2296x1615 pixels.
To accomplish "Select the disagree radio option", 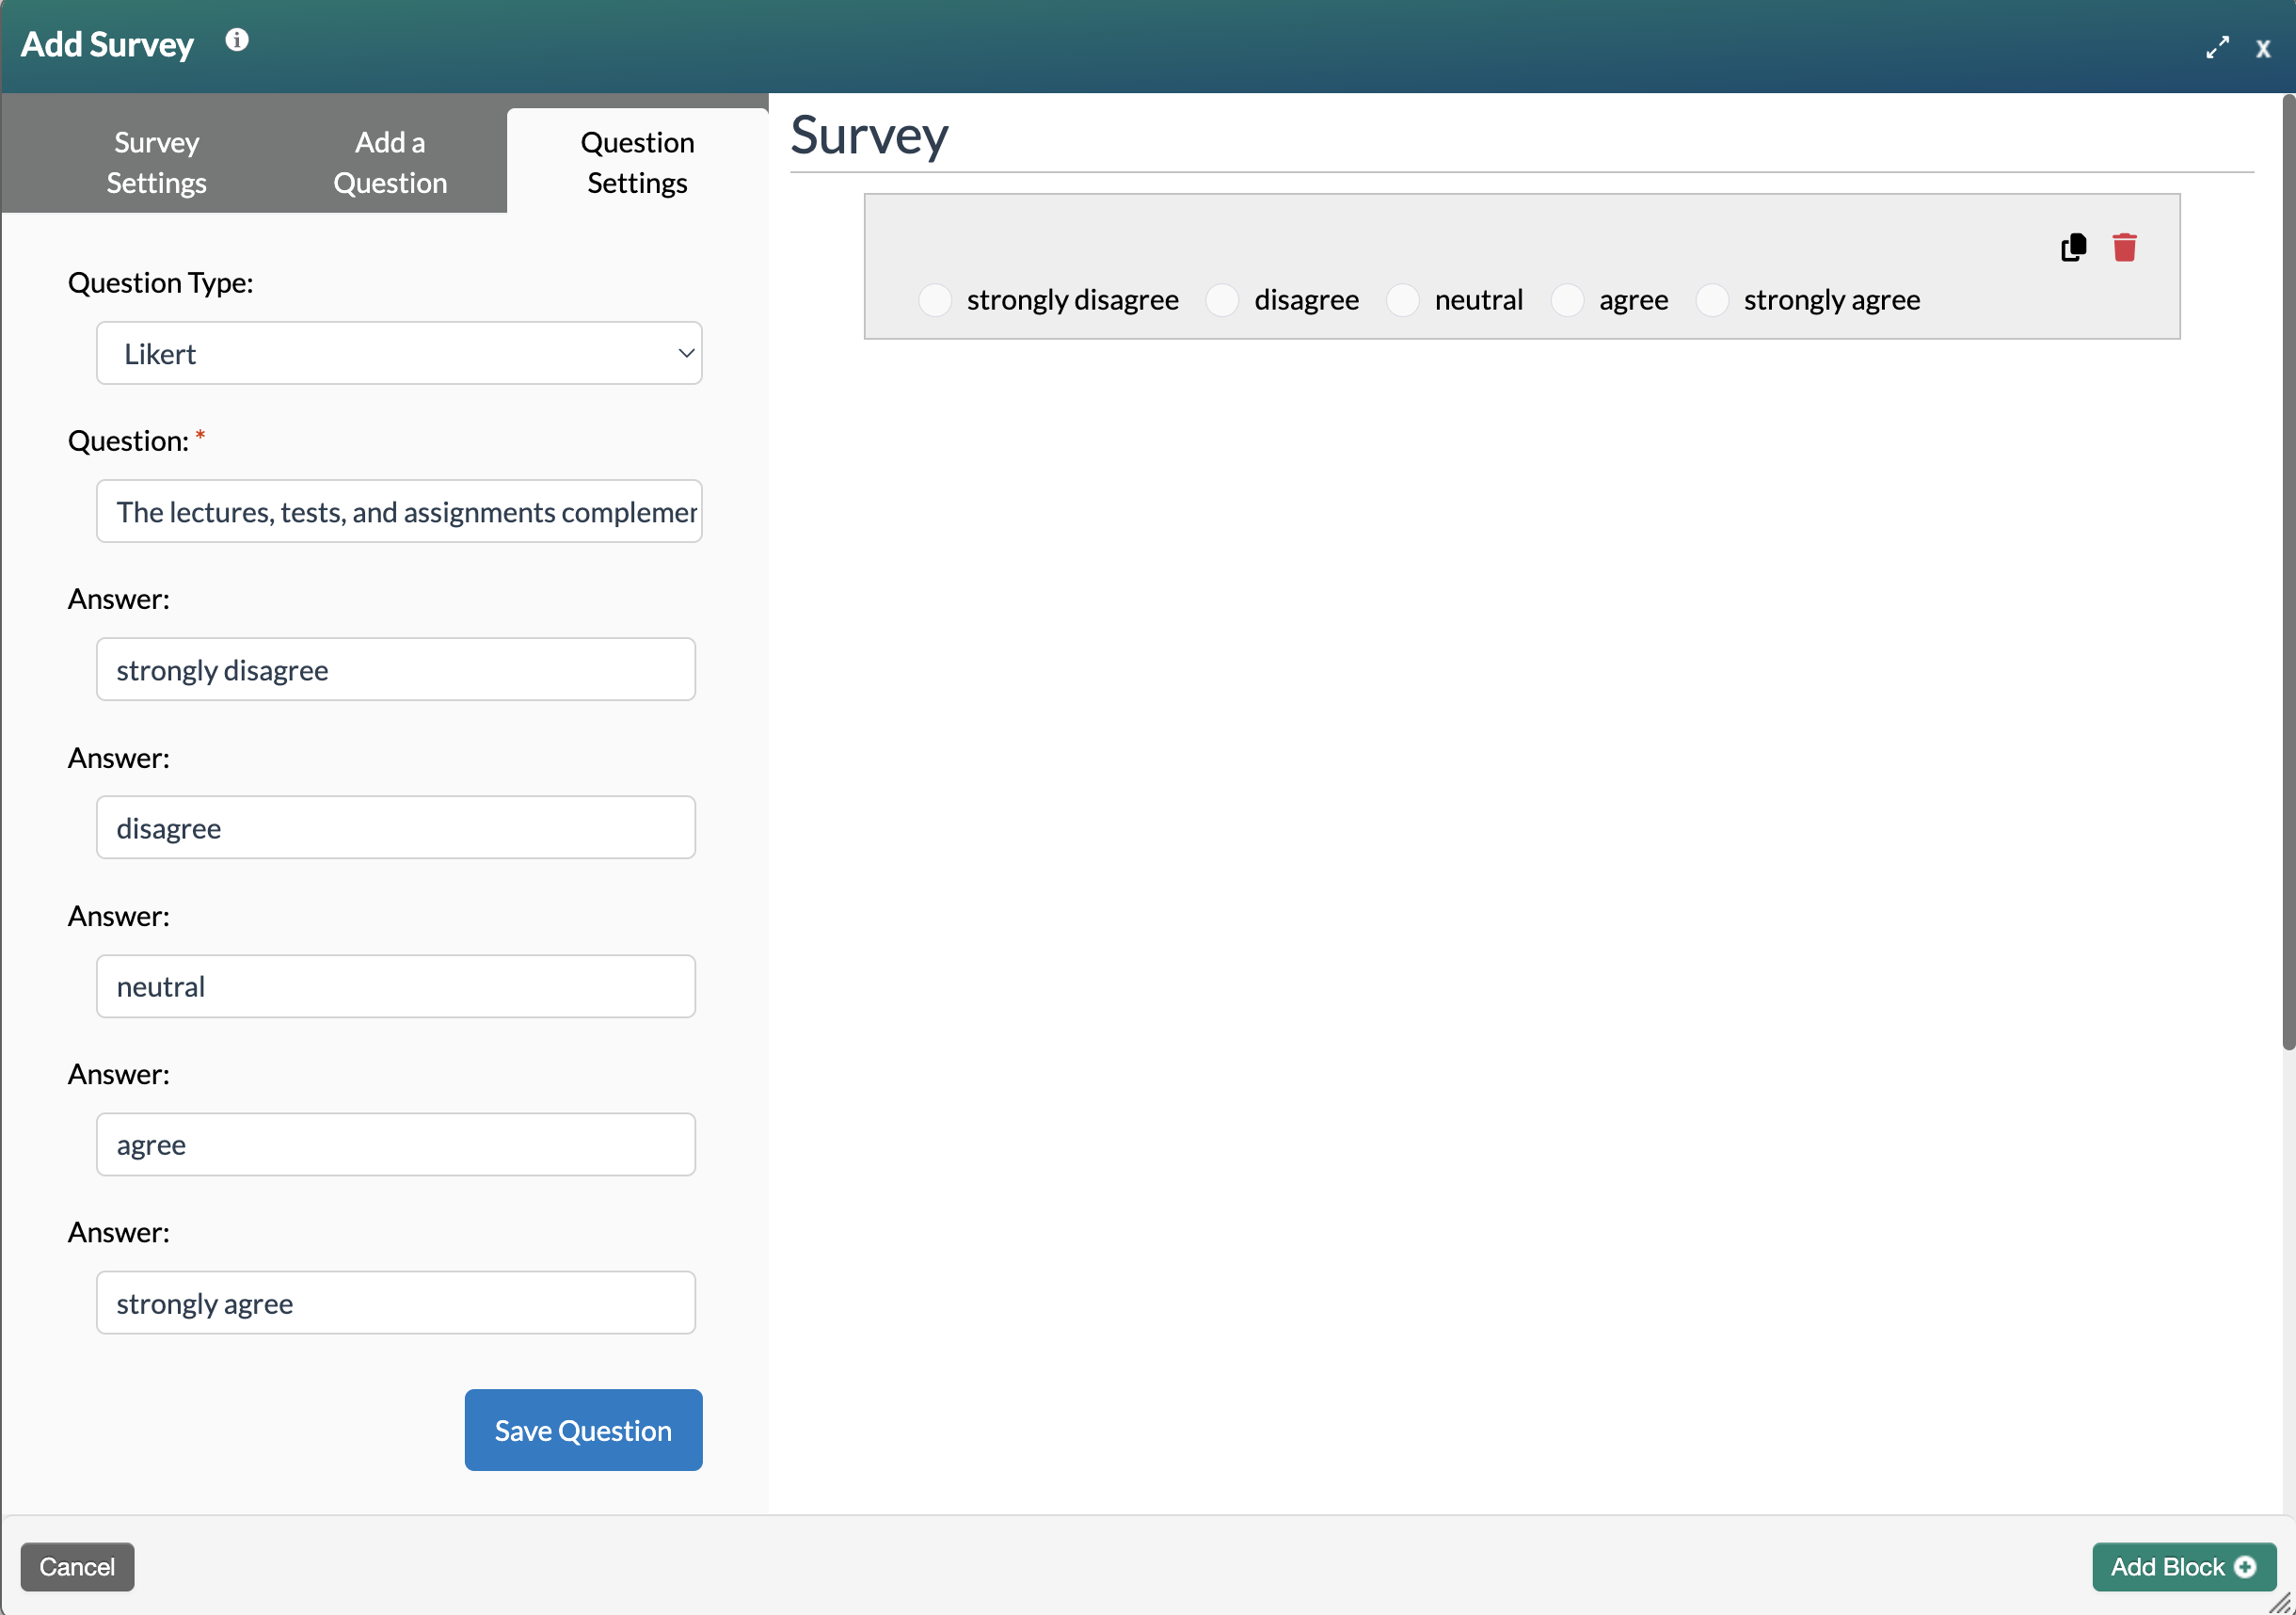I will pyautogui.click(x=1222, y=300).
